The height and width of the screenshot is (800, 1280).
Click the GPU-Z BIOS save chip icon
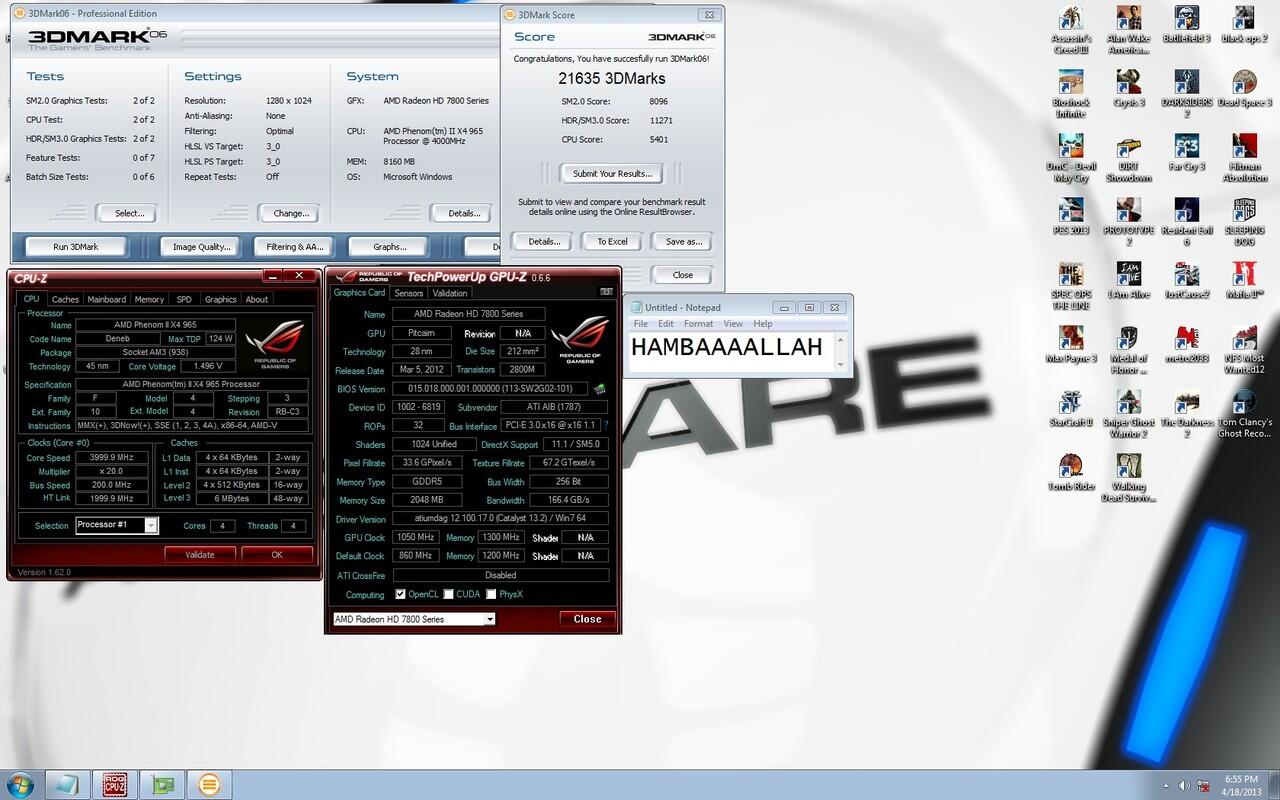point(599,389)
